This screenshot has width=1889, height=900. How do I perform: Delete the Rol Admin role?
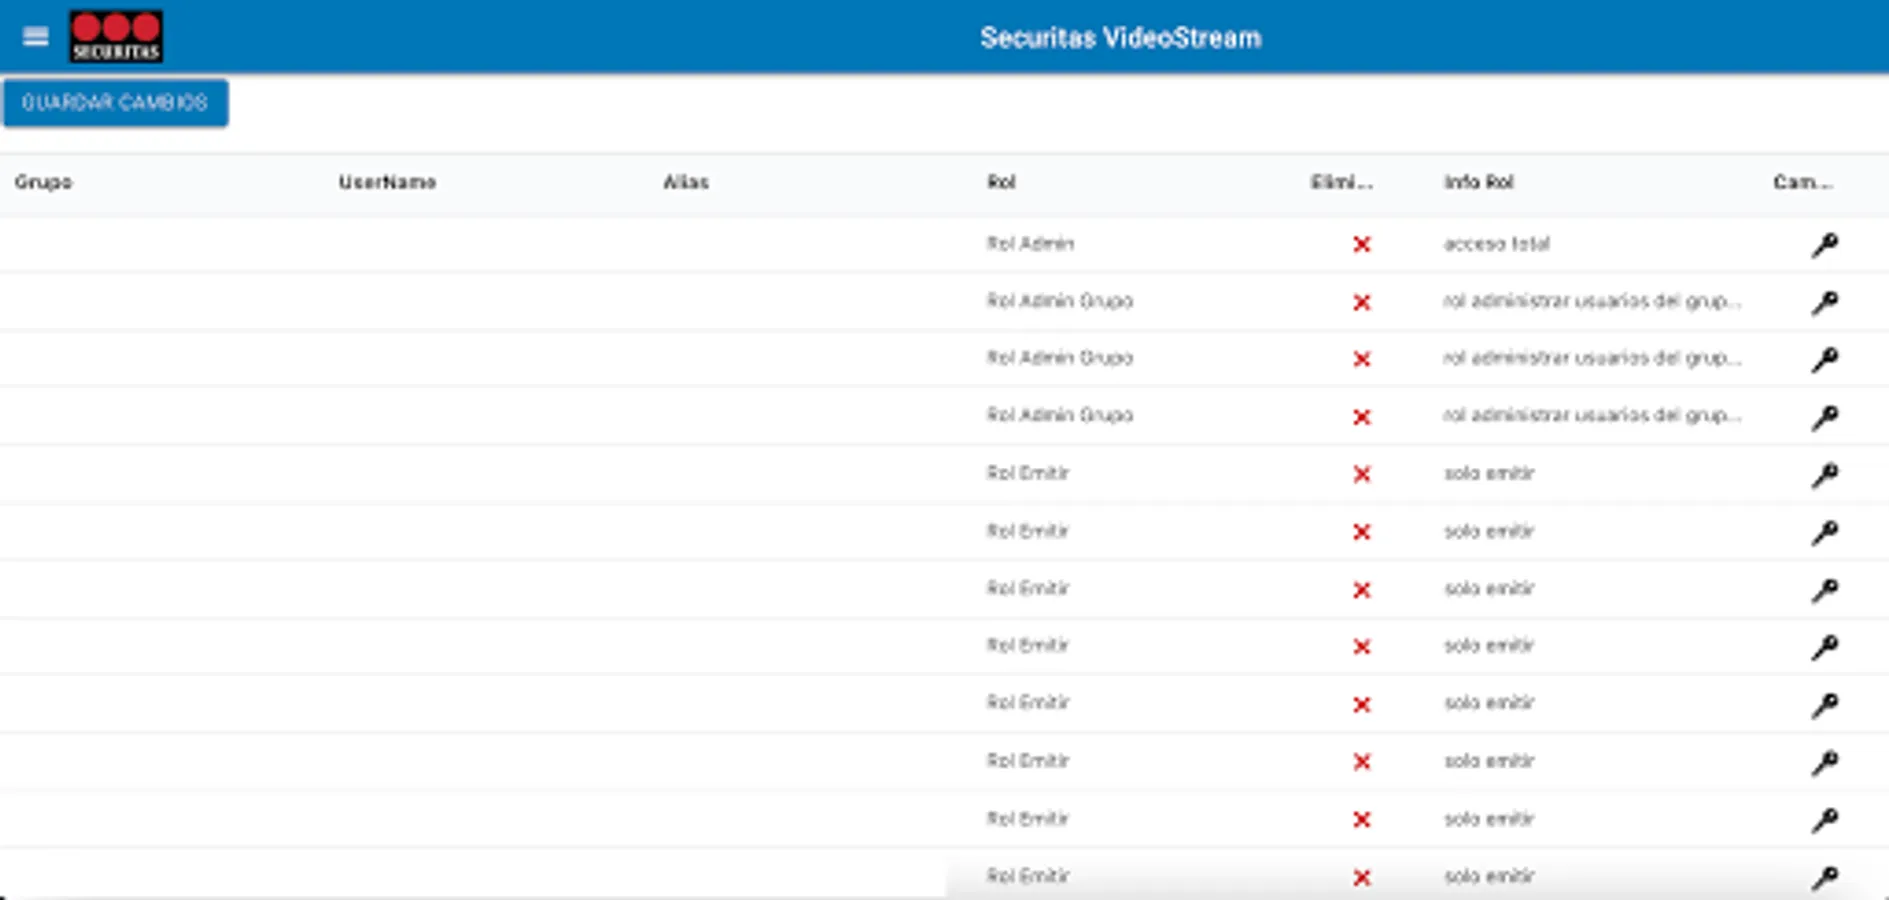click(x=1362, y=244)
